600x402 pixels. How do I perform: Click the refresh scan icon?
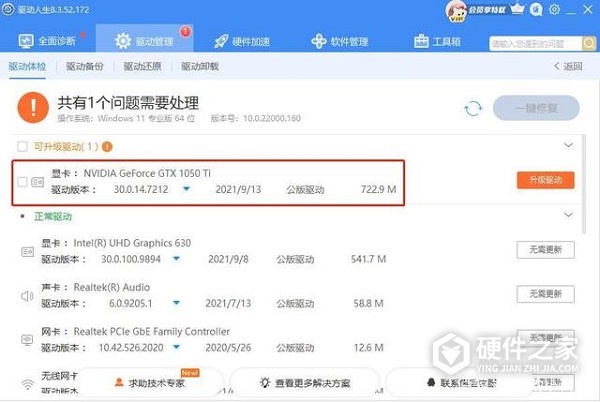point(473,108)
